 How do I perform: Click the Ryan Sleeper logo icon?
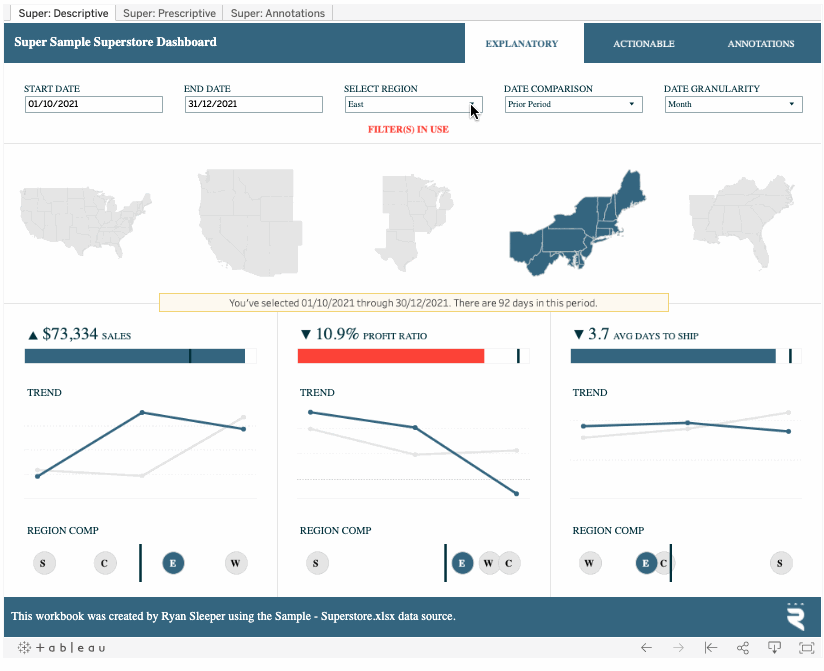click(796, 615)
